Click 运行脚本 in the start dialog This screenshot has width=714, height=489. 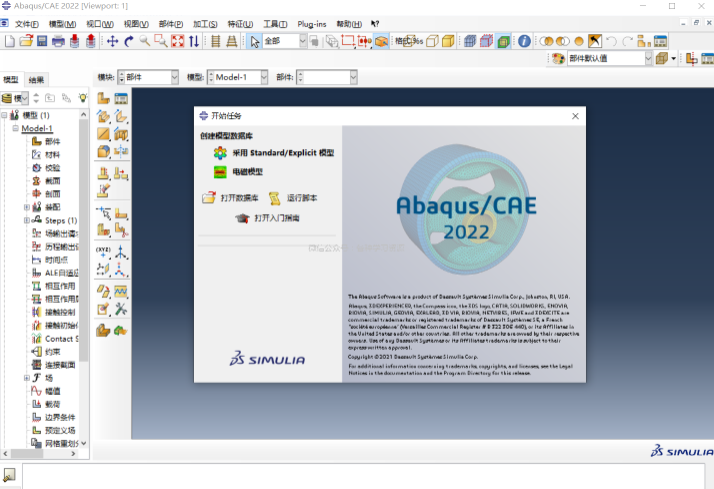(301, 198)
